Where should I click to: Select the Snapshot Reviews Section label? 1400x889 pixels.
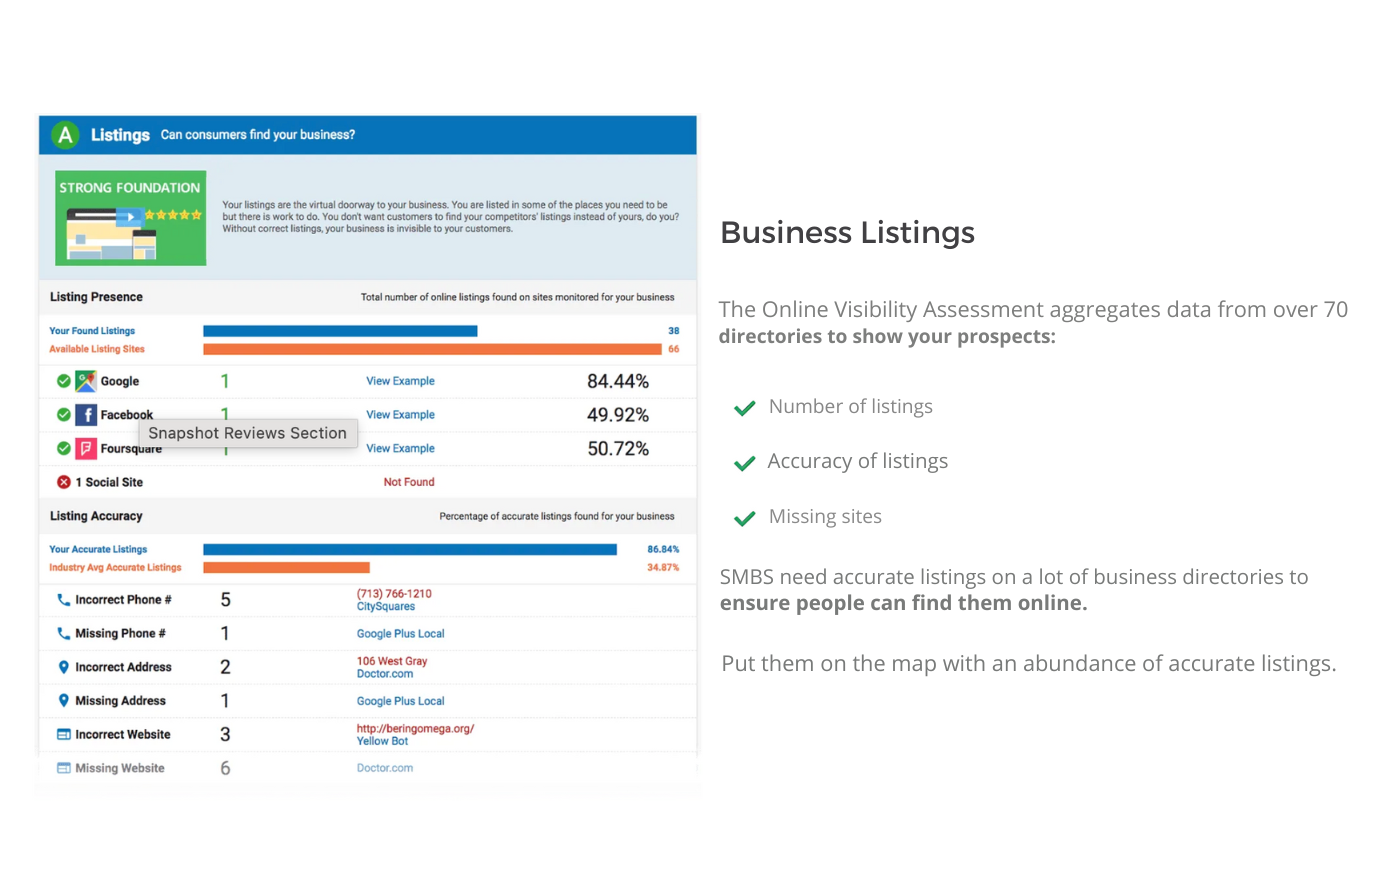point(247,433)
